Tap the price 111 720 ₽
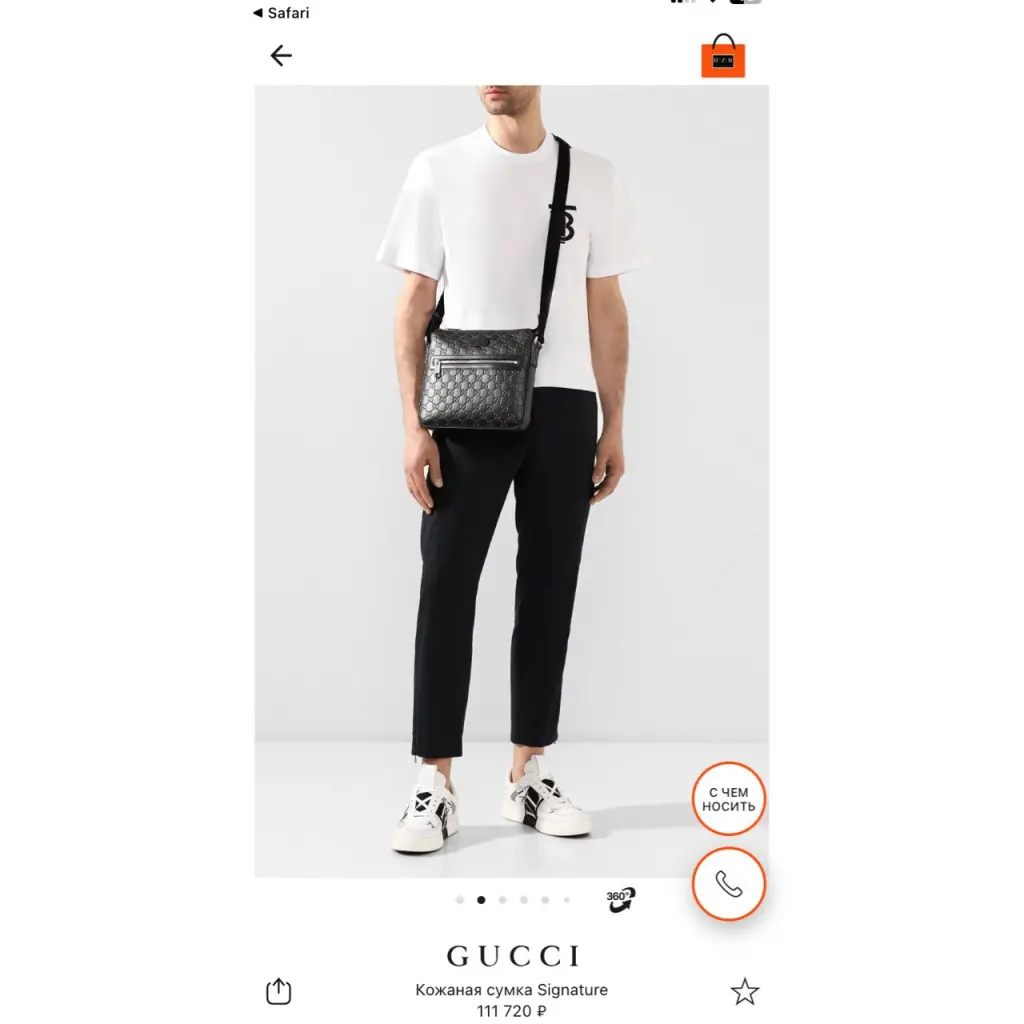The image size is (1024, 1024). 511,1012
